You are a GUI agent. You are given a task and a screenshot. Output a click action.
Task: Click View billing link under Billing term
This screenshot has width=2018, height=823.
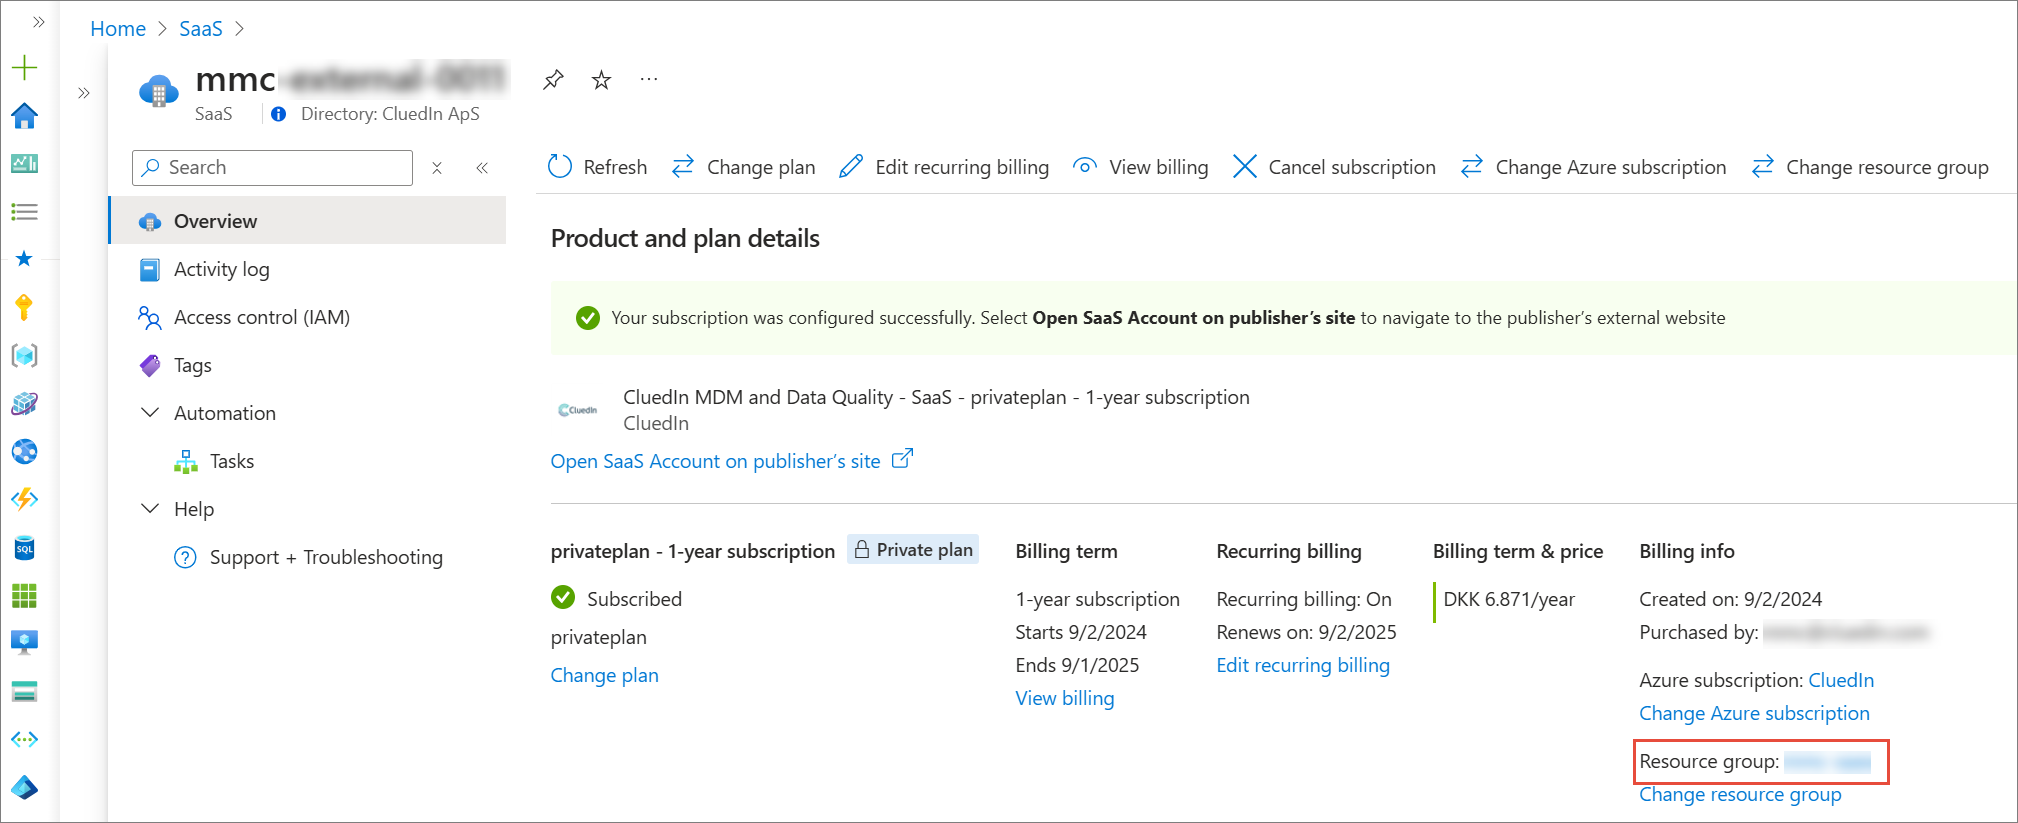(1065, 698)
